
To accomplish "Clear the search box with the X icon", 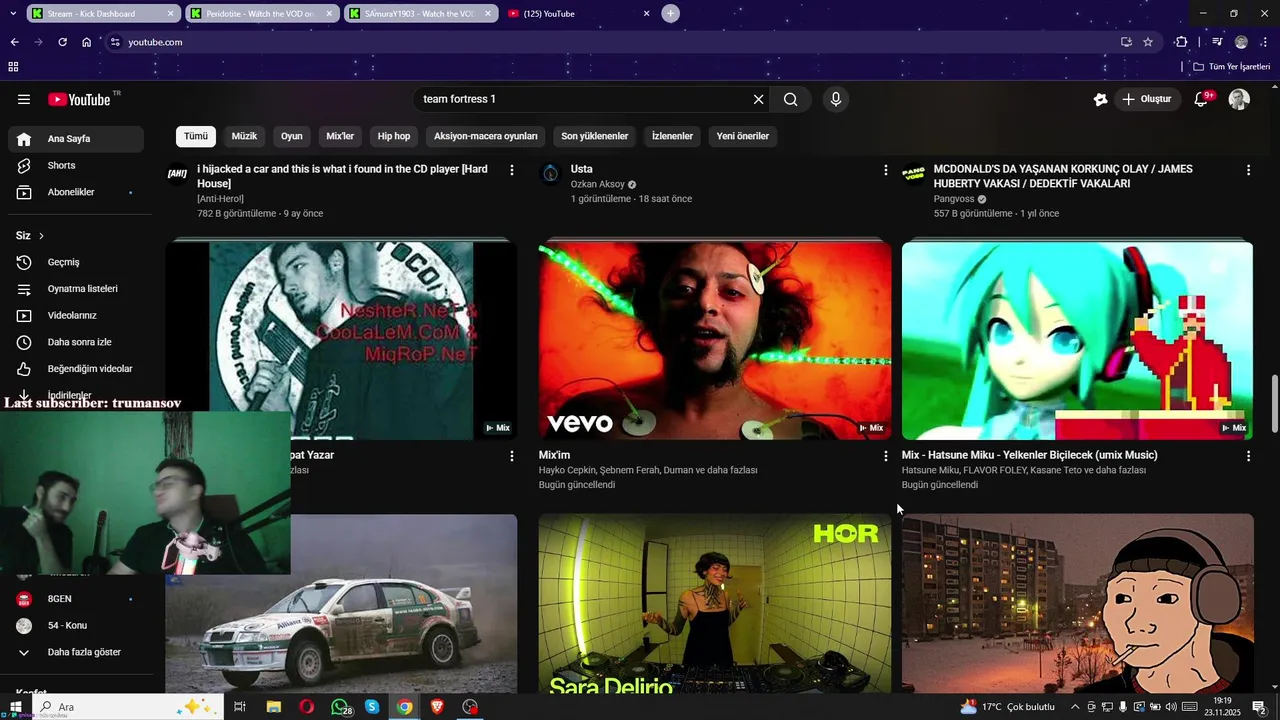I will 758,99.
